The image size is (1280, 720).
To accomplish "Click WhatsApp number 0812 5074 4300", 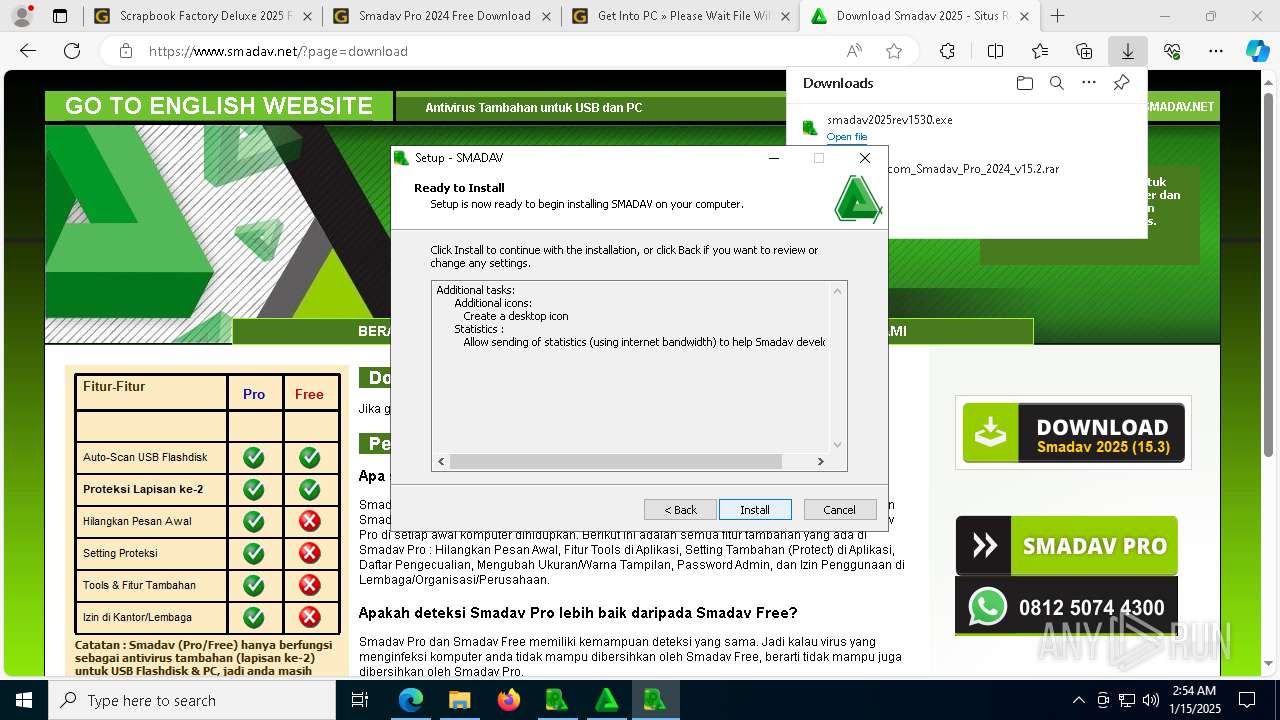I will point(1066,607).
